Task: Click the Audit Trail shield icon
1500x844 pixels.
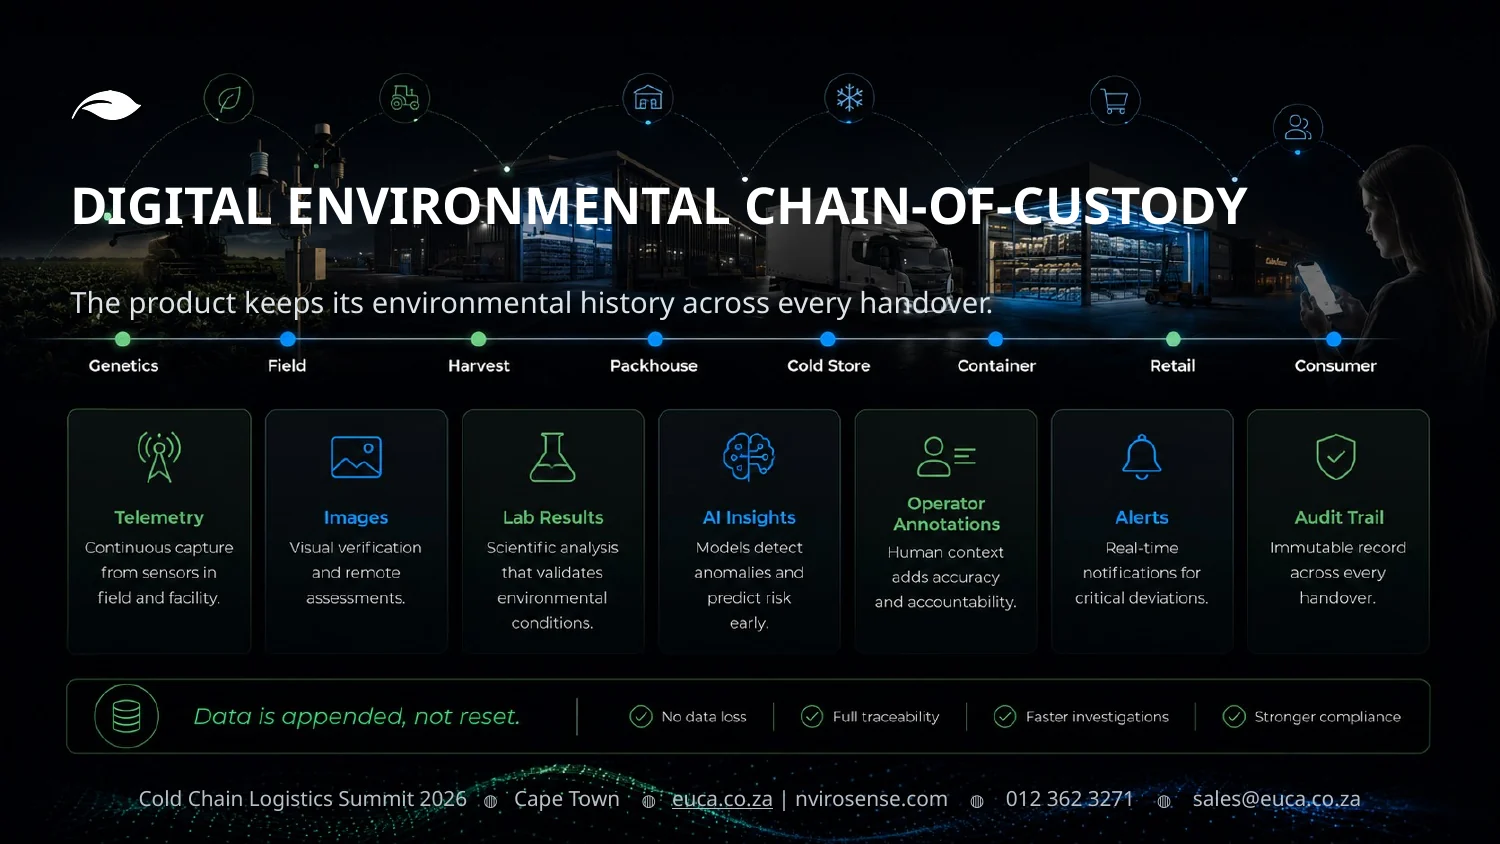Action: click(1336, 457)
